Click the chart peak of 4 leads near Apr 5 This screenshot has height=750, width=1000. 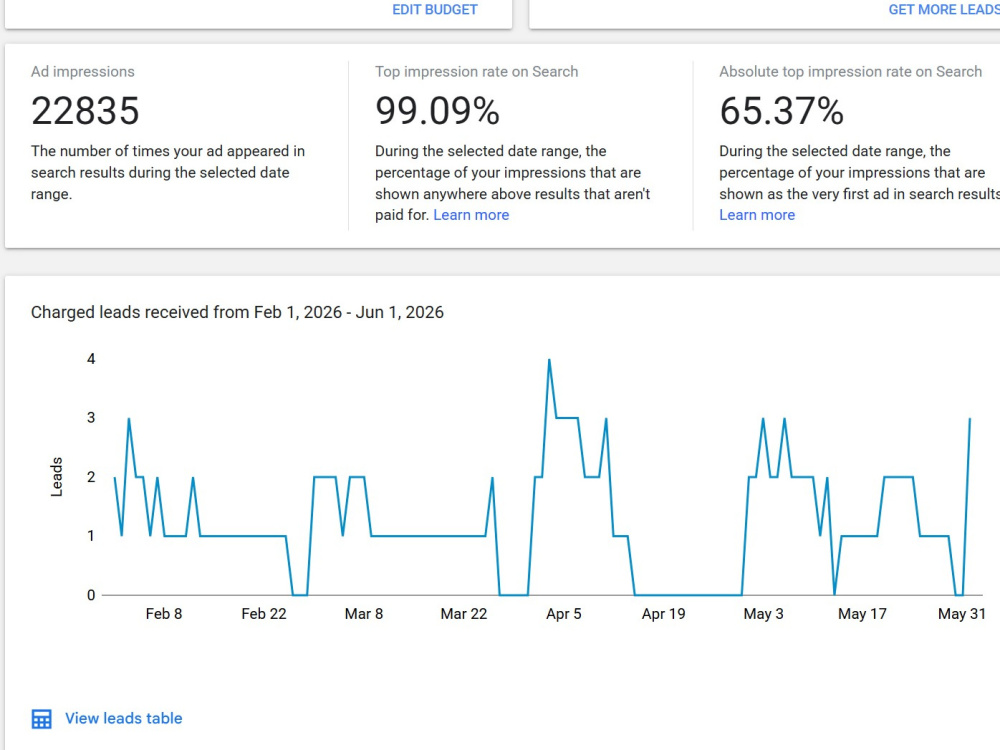pos(549,360)
